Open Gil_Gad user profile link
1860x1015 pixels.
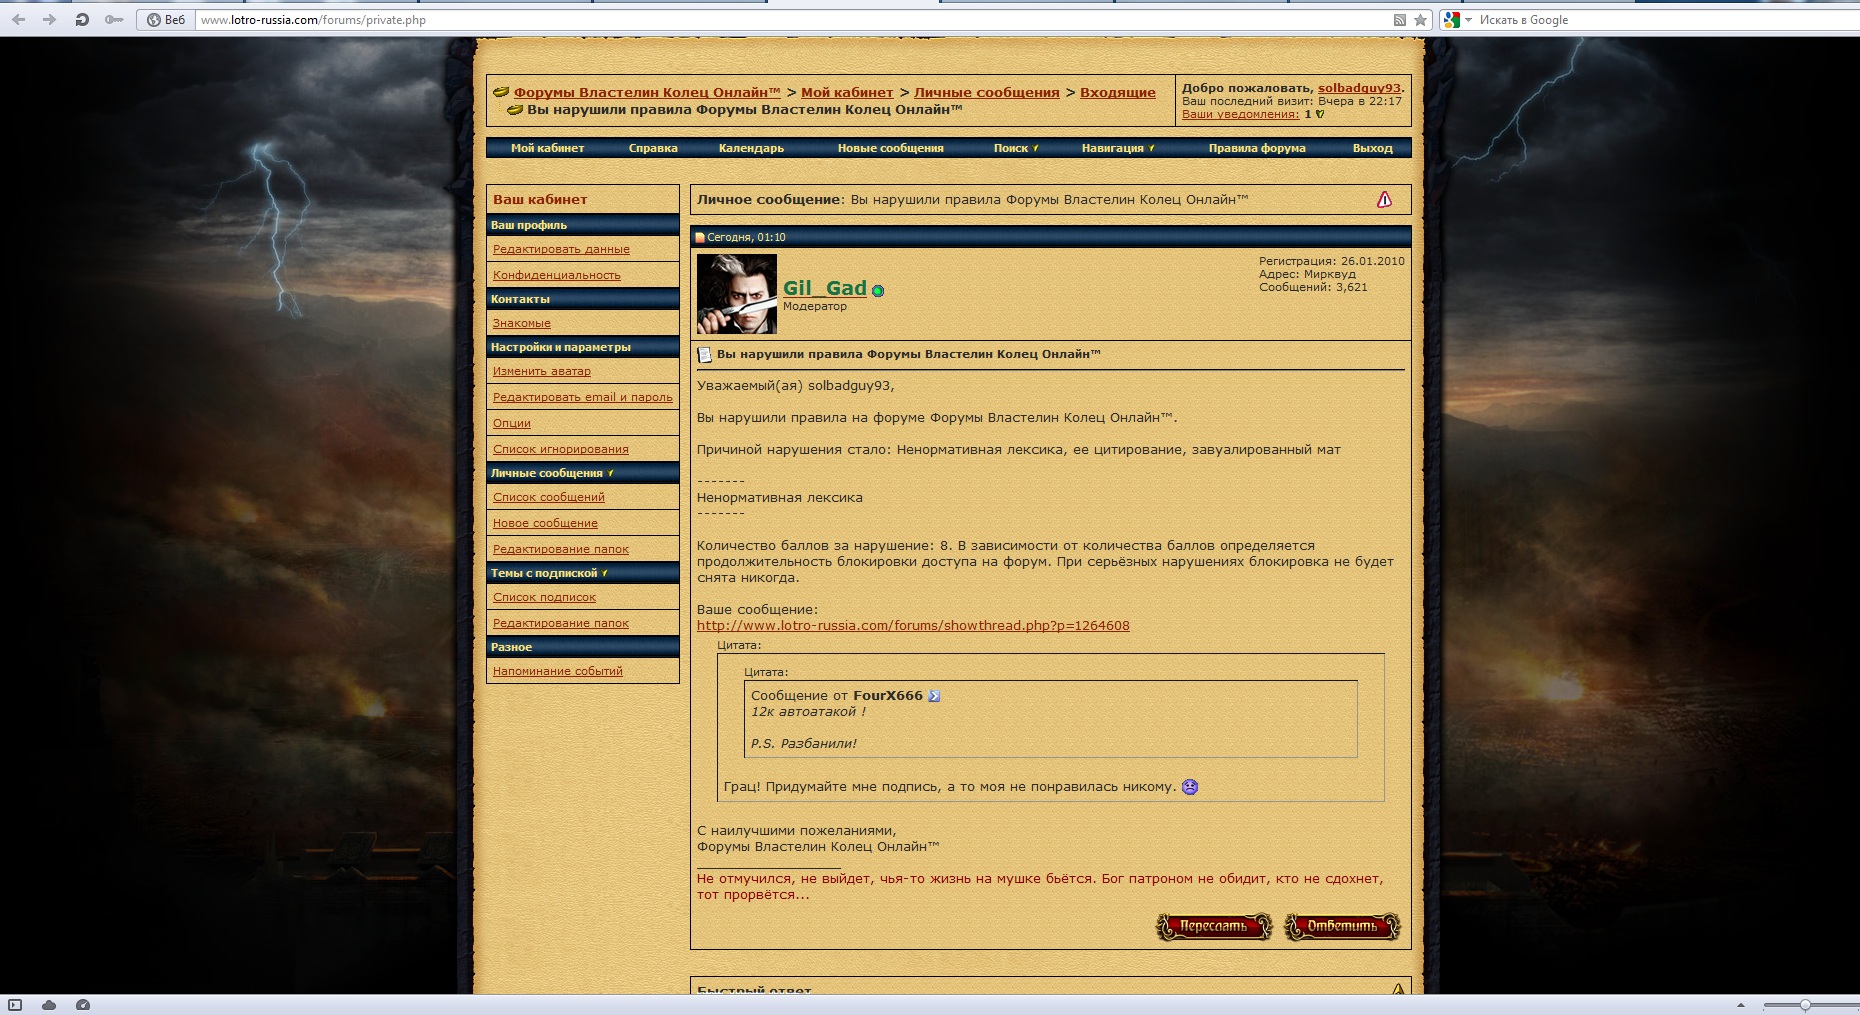tap(824, 288)
